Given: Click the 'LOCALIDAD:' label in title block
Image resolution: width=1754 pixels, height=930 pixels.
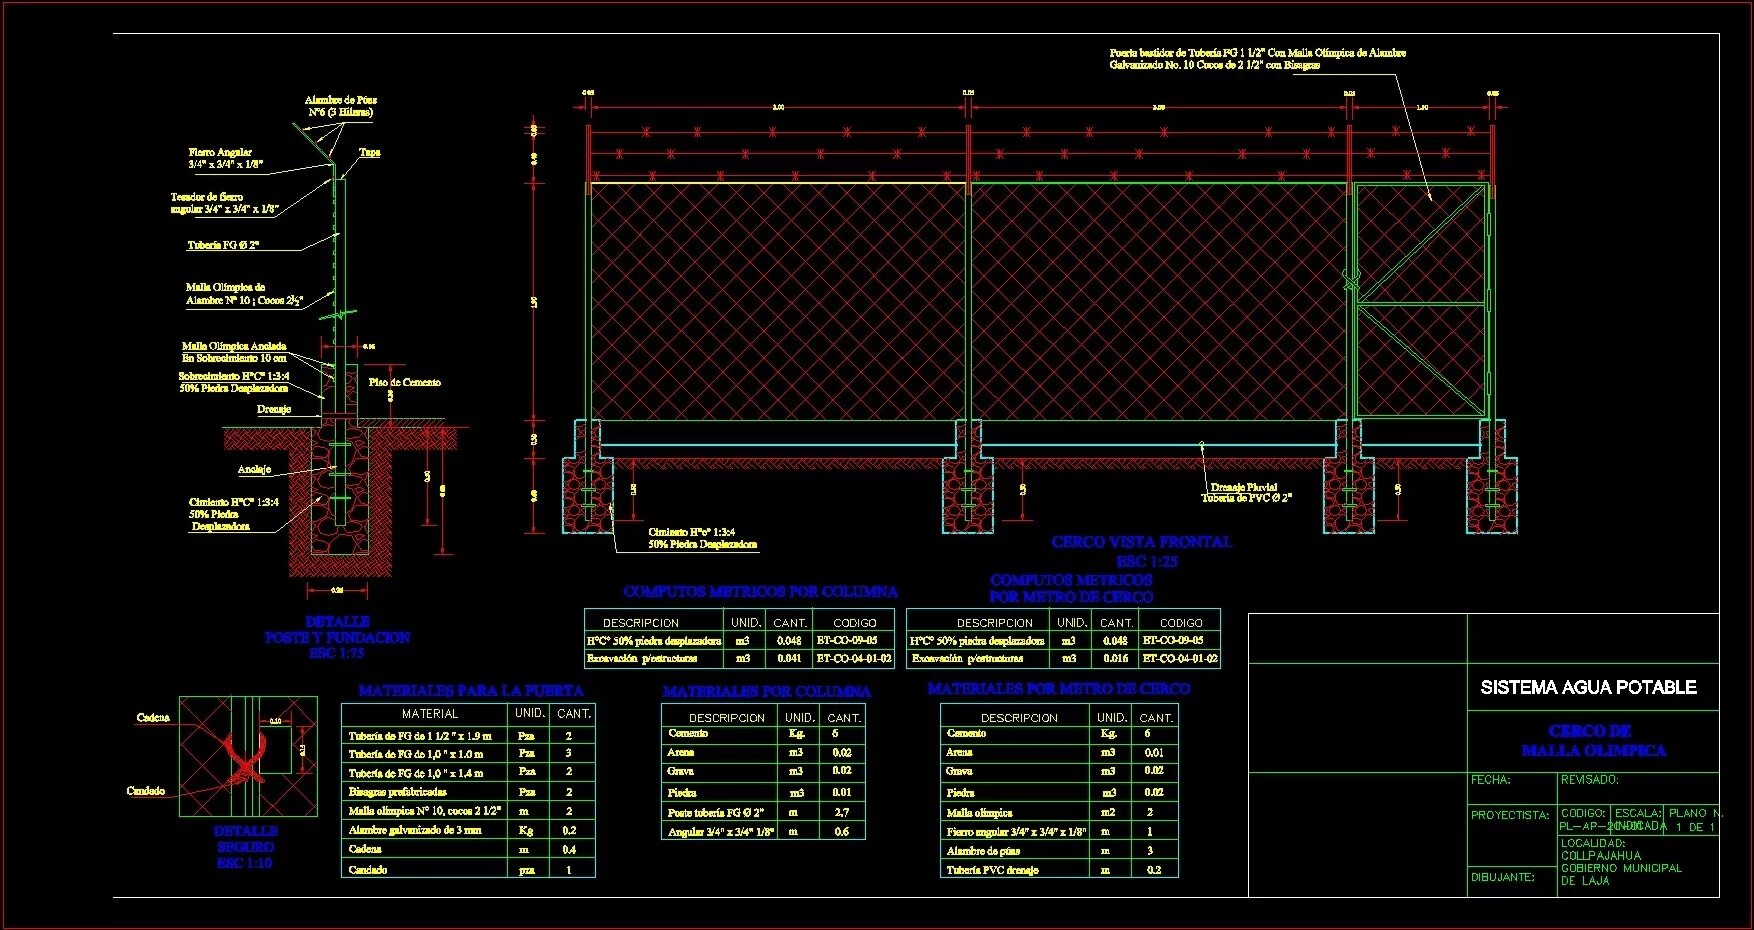Looking at the screenshot, I should pyautogui.click(x=1595, y=843).
